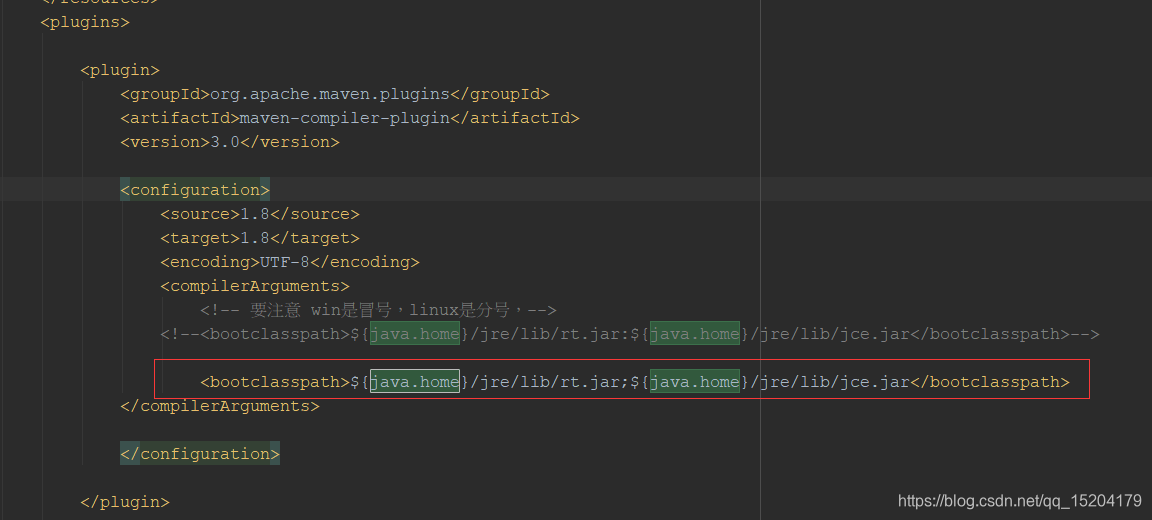Click the closing compilerArguments tag

(220, 405)
